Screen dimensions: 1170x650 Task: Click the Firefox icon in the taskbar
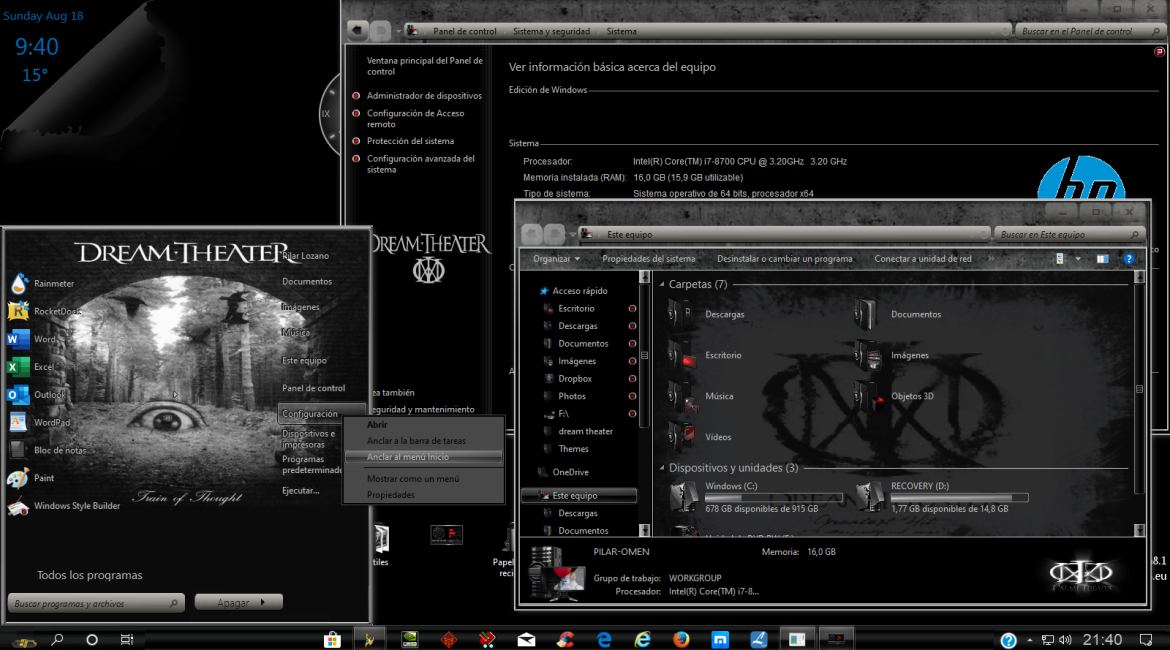coord(681,639)
